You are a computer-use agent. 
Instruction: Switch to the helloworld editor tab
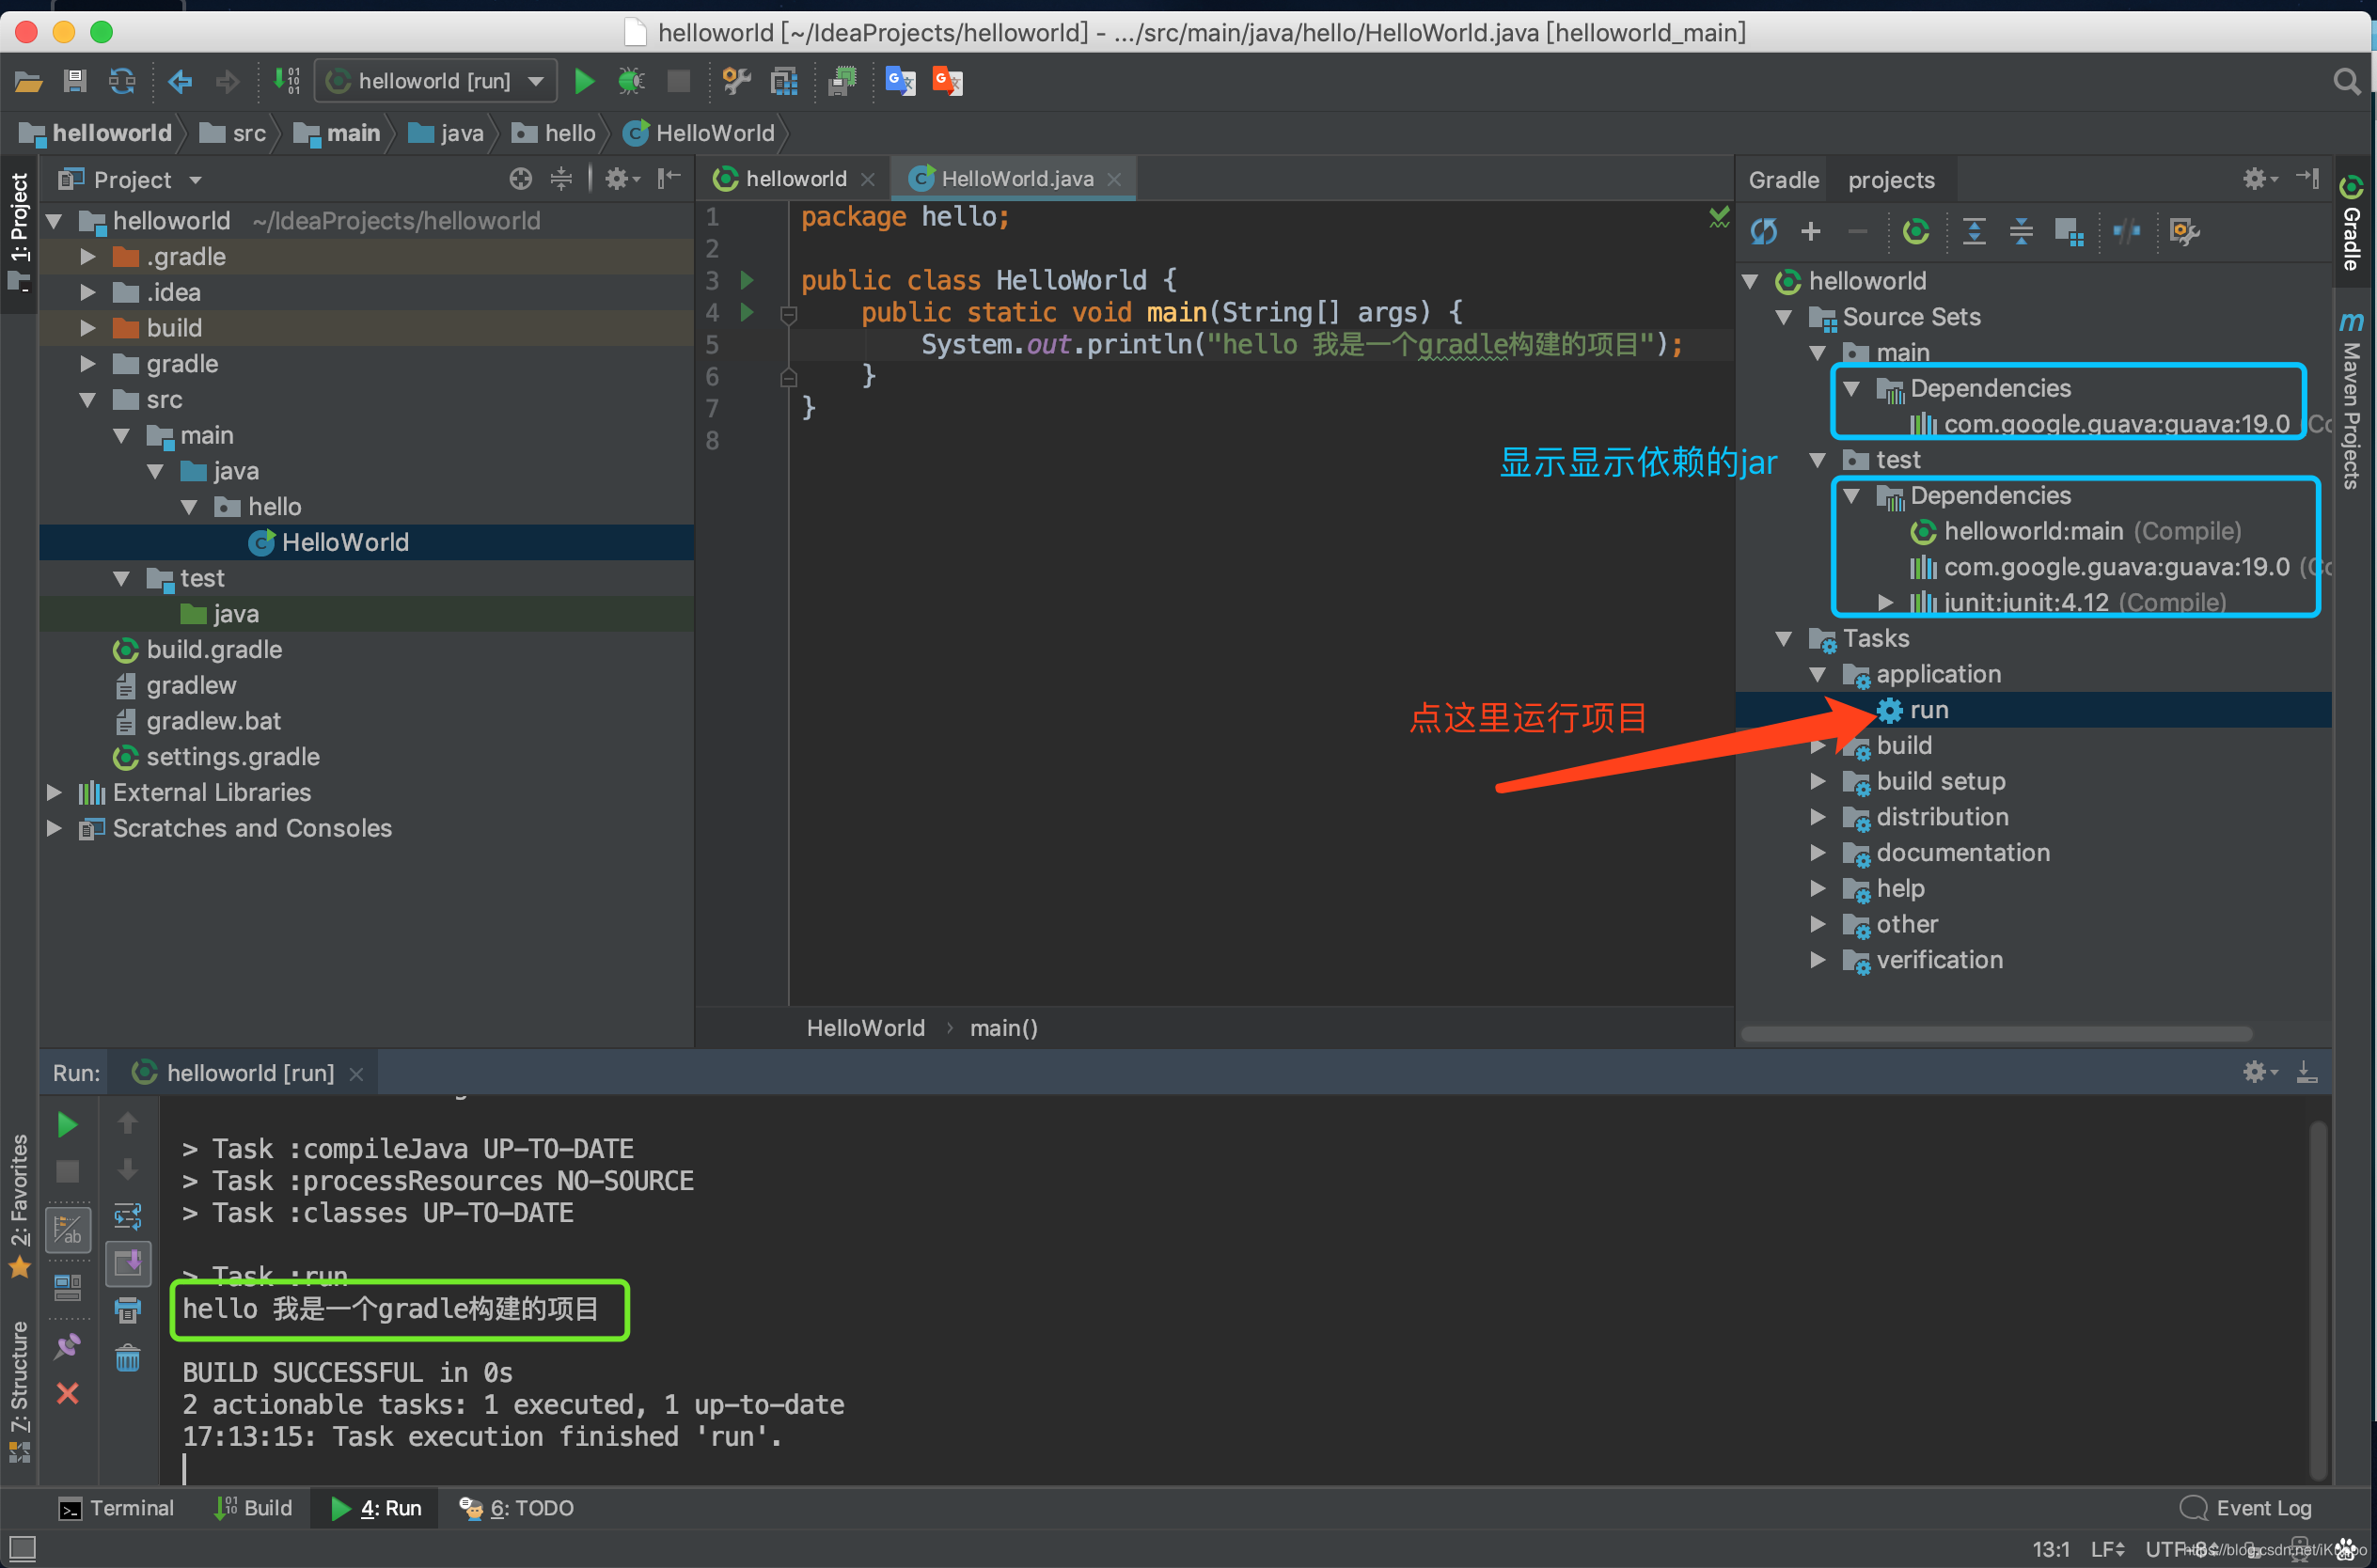tap(795, 179)
